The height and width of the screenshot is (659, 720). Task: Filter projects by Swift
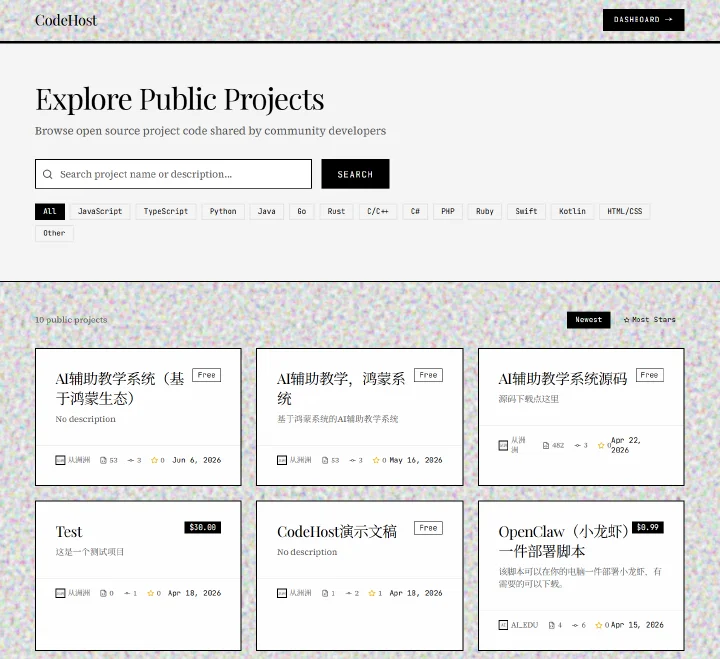coord(526,211)
